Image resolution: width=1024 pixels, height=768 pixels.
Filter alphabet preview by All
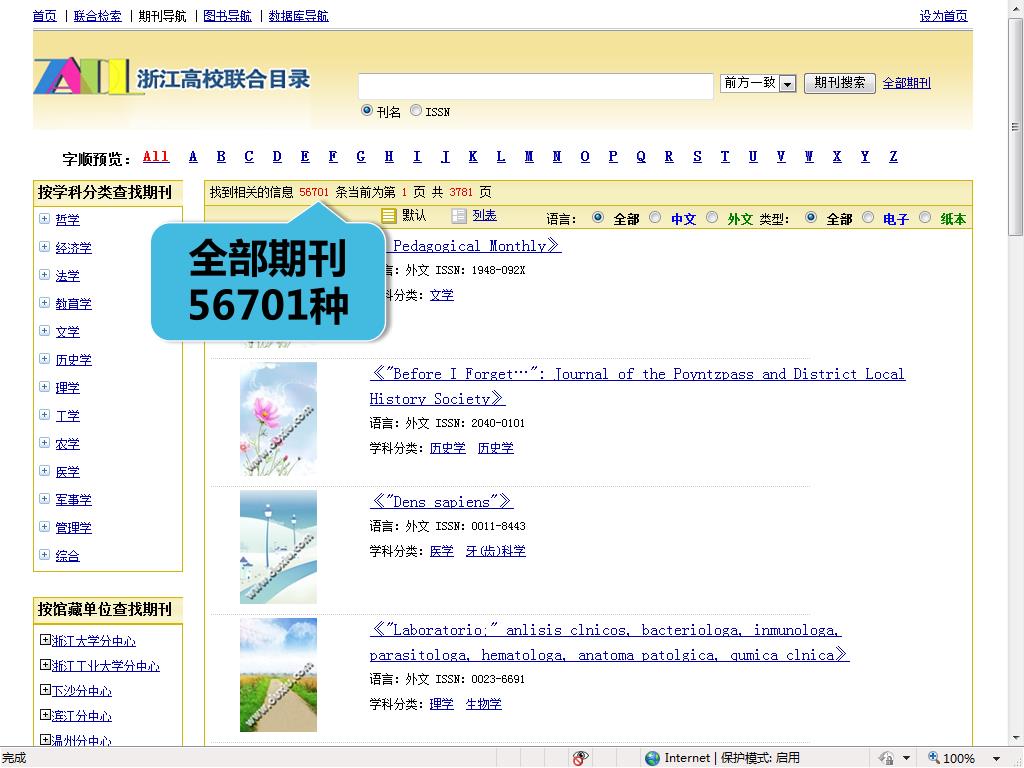click(156, 157)
